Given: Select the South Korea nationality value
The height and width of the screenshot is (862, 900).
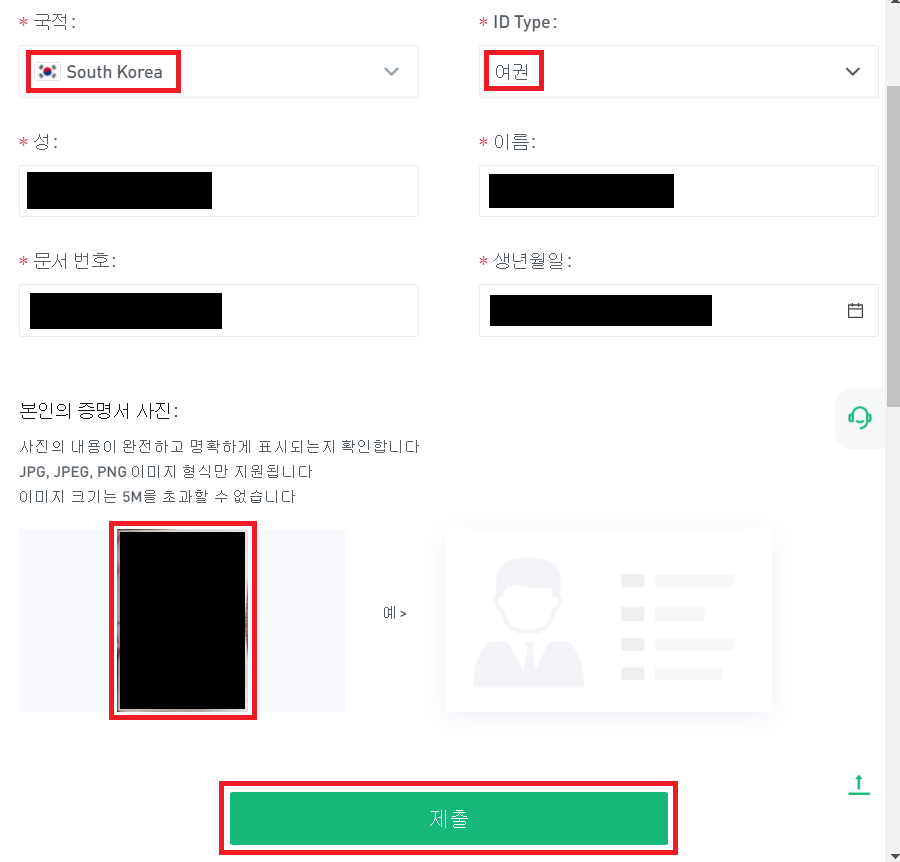Looking at the screenshot, I should coord(114,72).
